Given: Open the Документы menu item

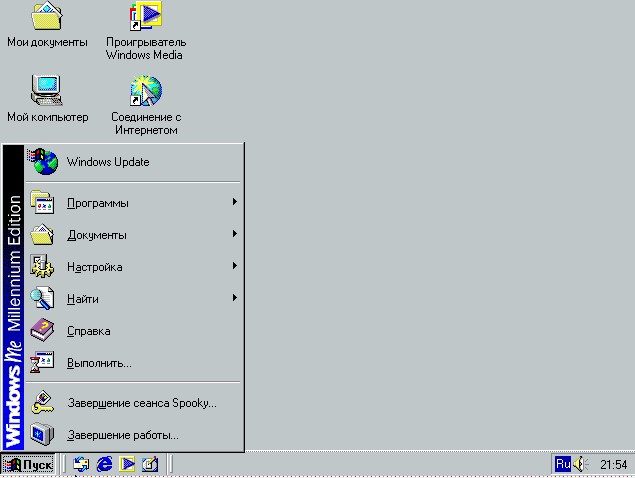Looking at the screenshot, I should (x=134, y=234).
